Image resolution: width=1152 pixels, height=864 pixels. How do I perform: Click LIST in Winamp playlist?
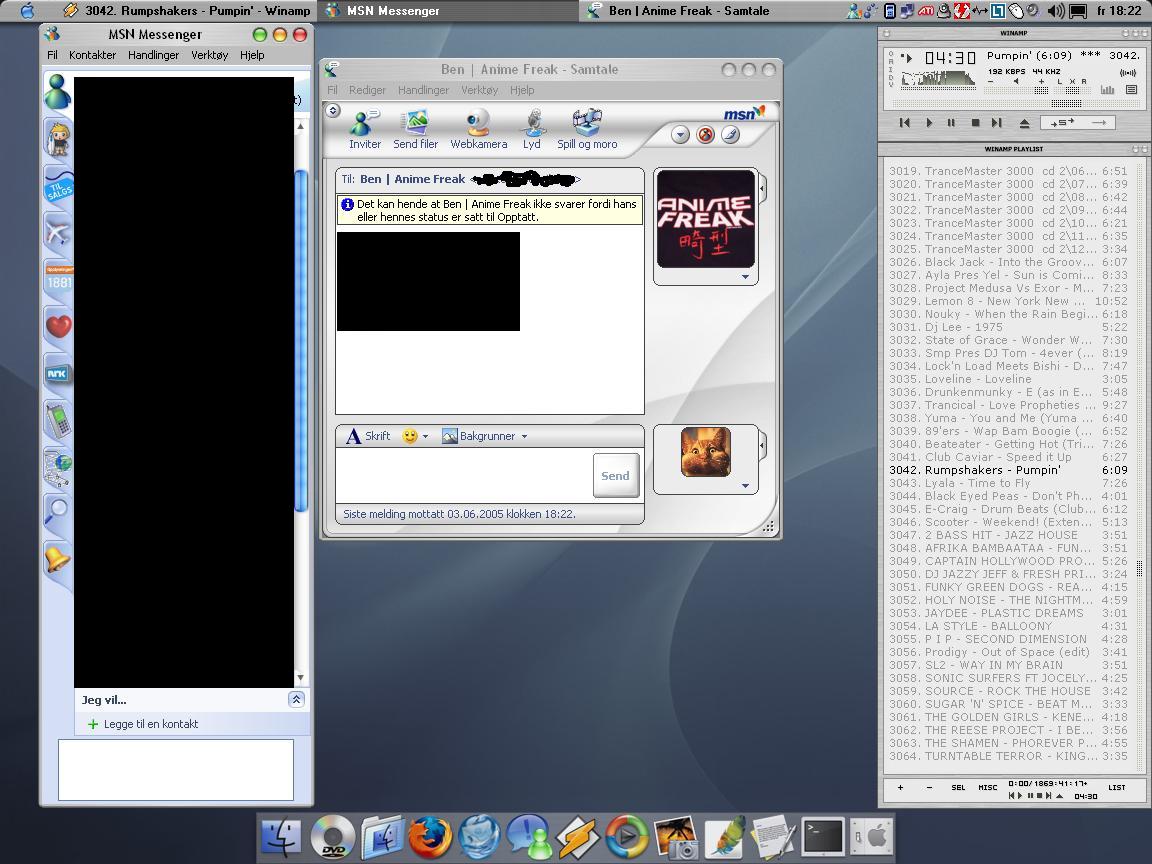1117,788
